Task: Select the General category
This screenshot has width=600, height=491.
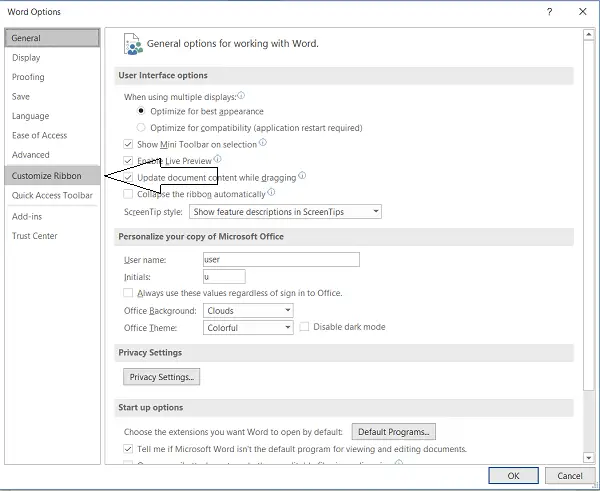Action: [52, 38]
